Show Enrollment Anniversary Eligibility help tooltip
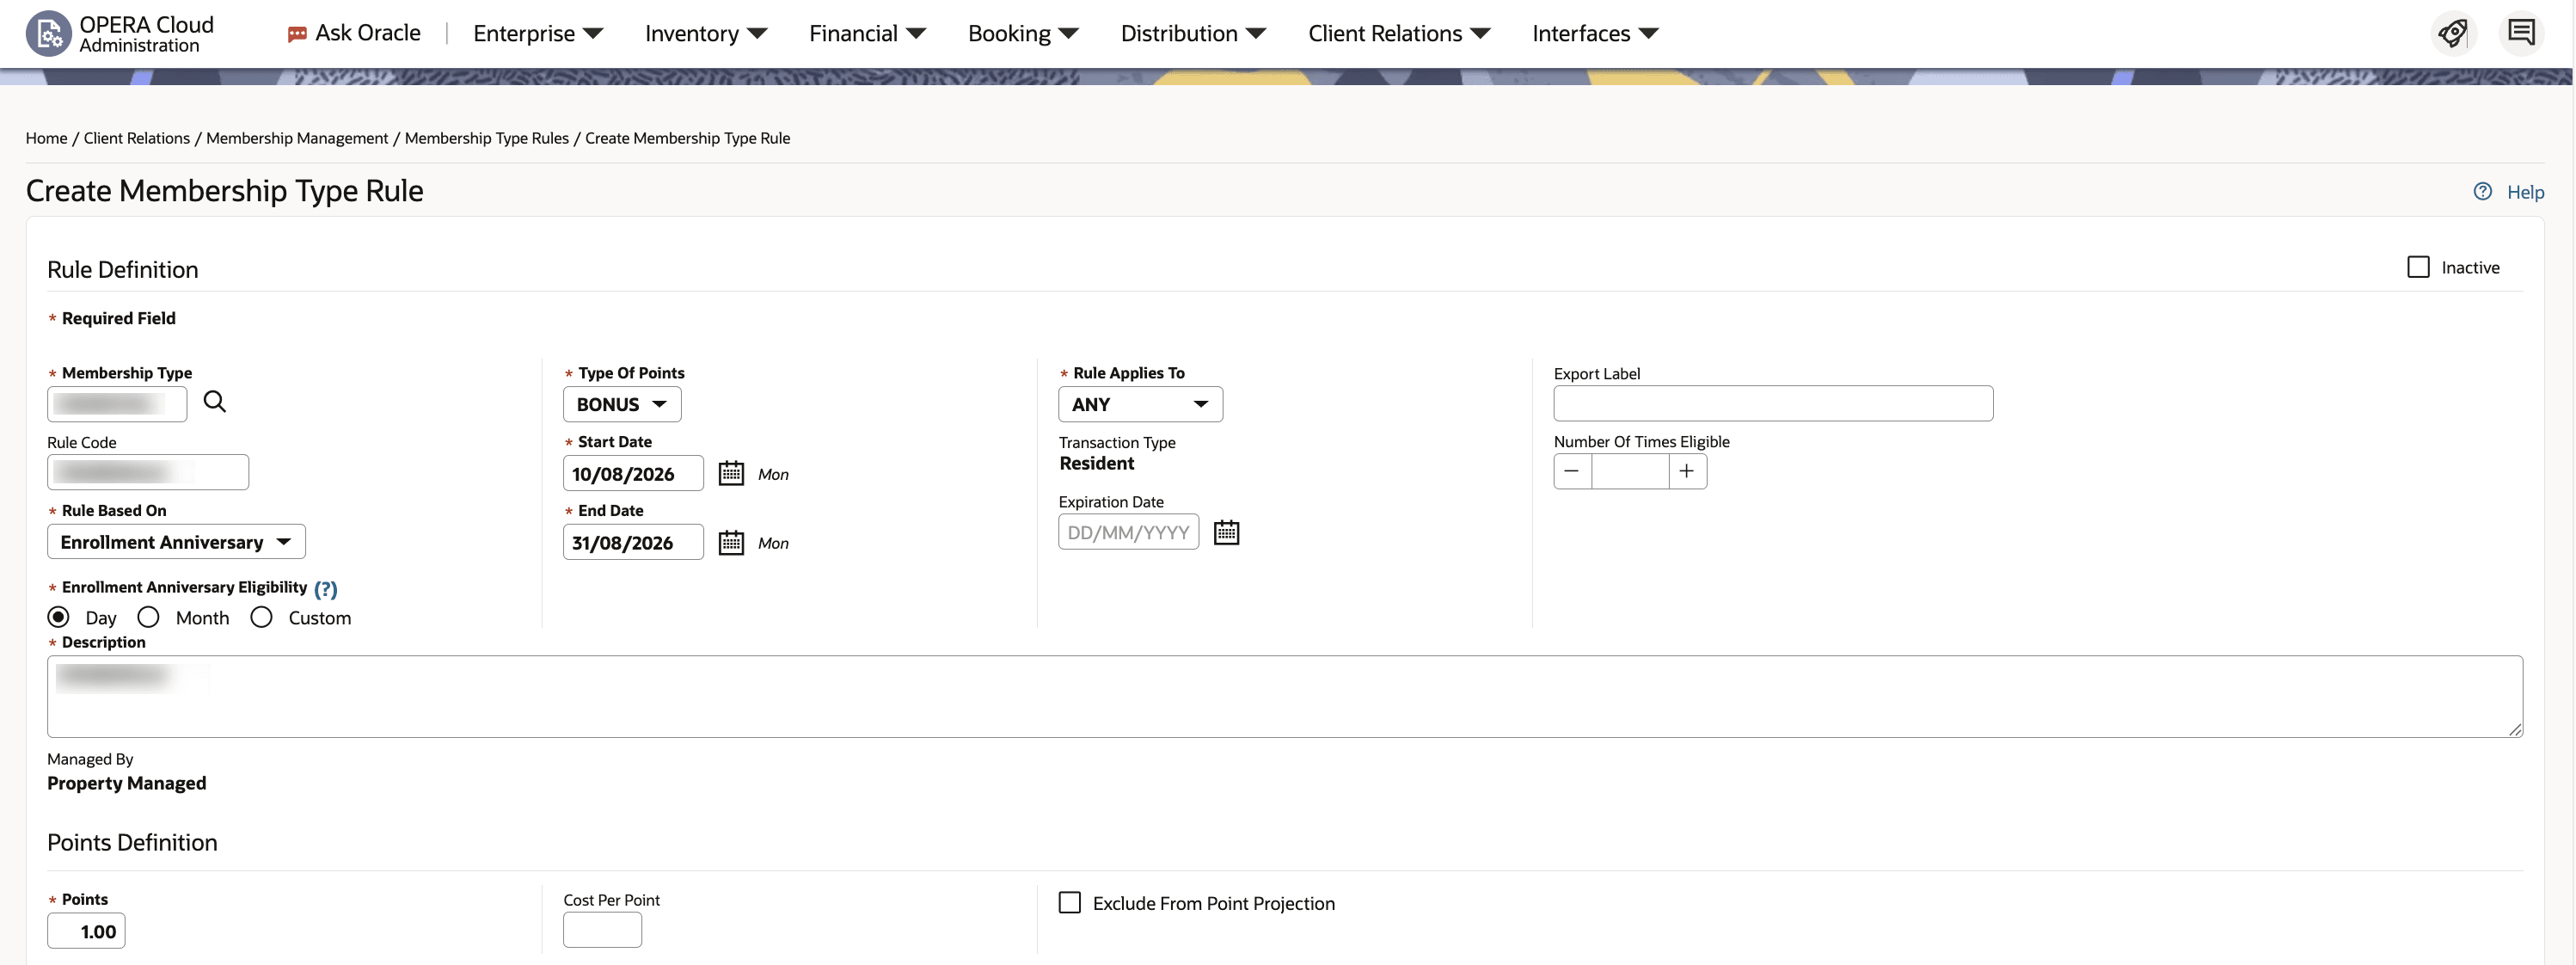This screenshot has height=965, width=2576. point(325,588)
